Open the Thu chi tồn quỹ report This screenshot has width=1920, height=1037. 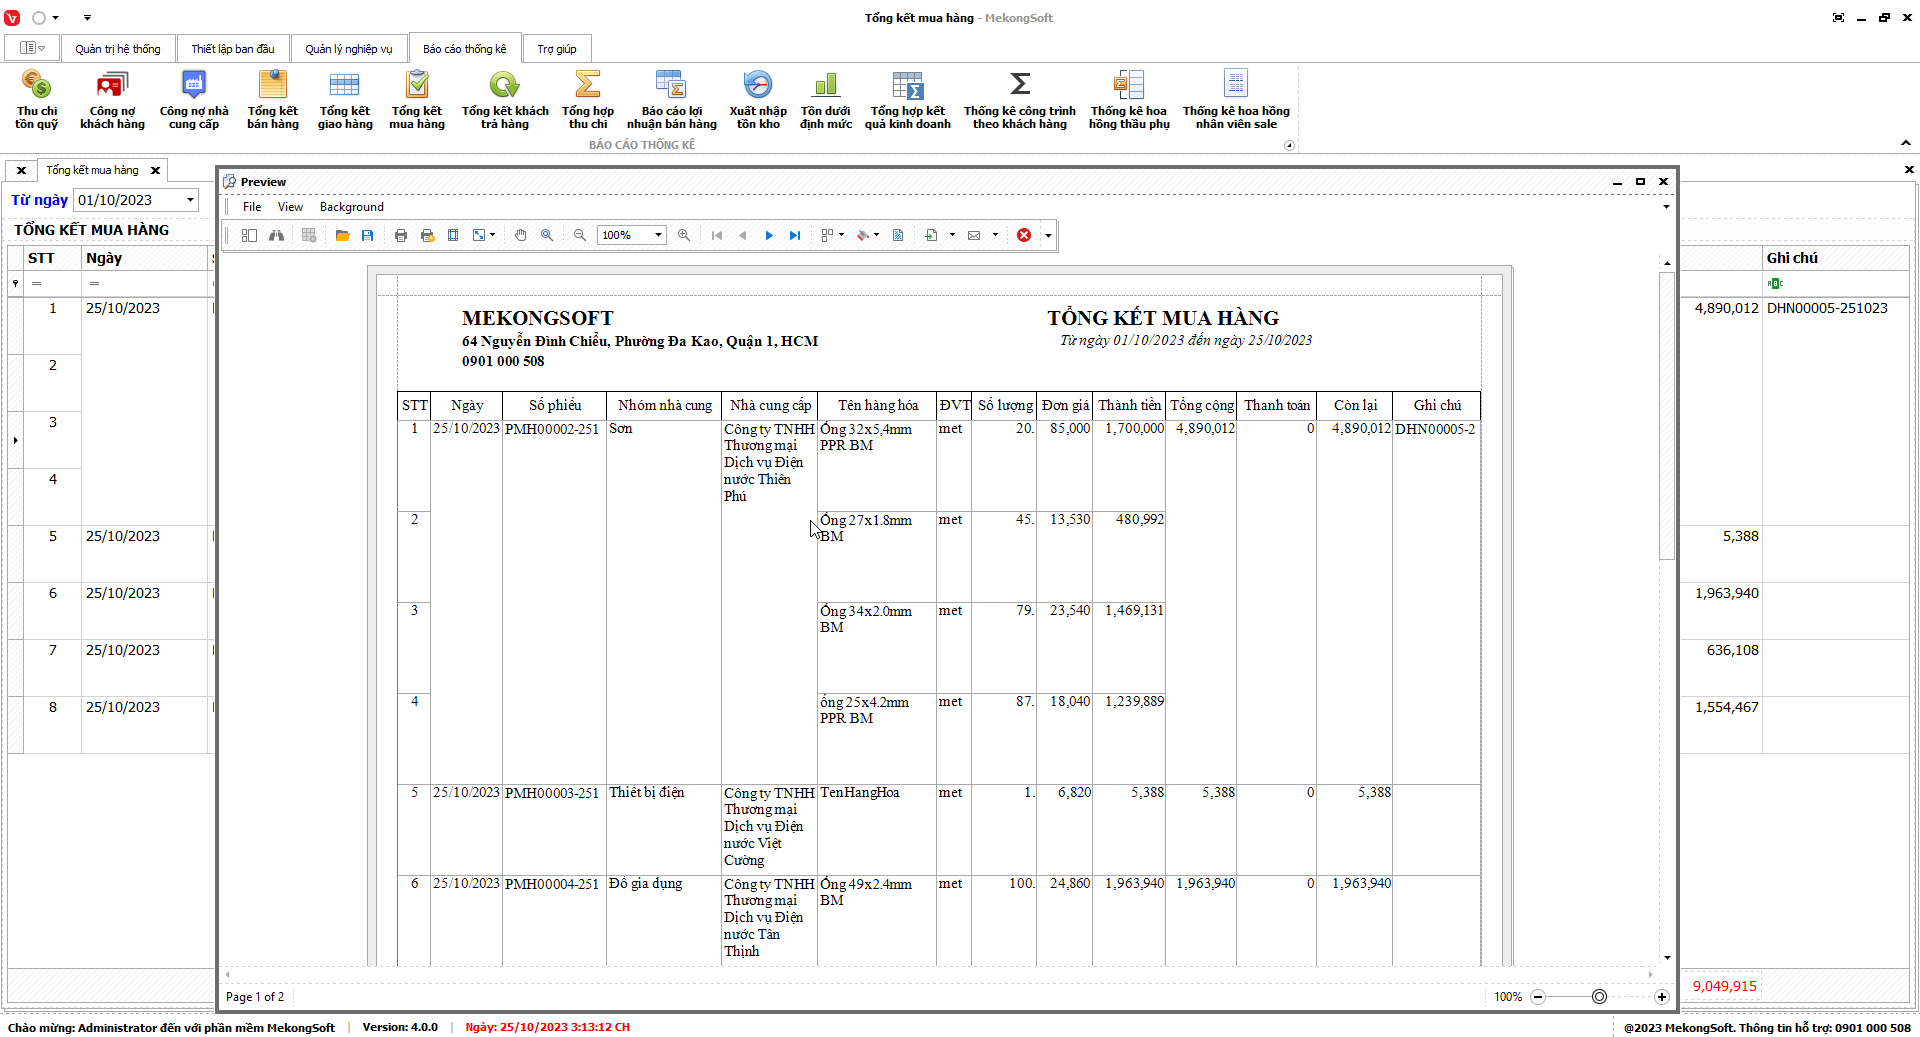(x=36, y=100)
